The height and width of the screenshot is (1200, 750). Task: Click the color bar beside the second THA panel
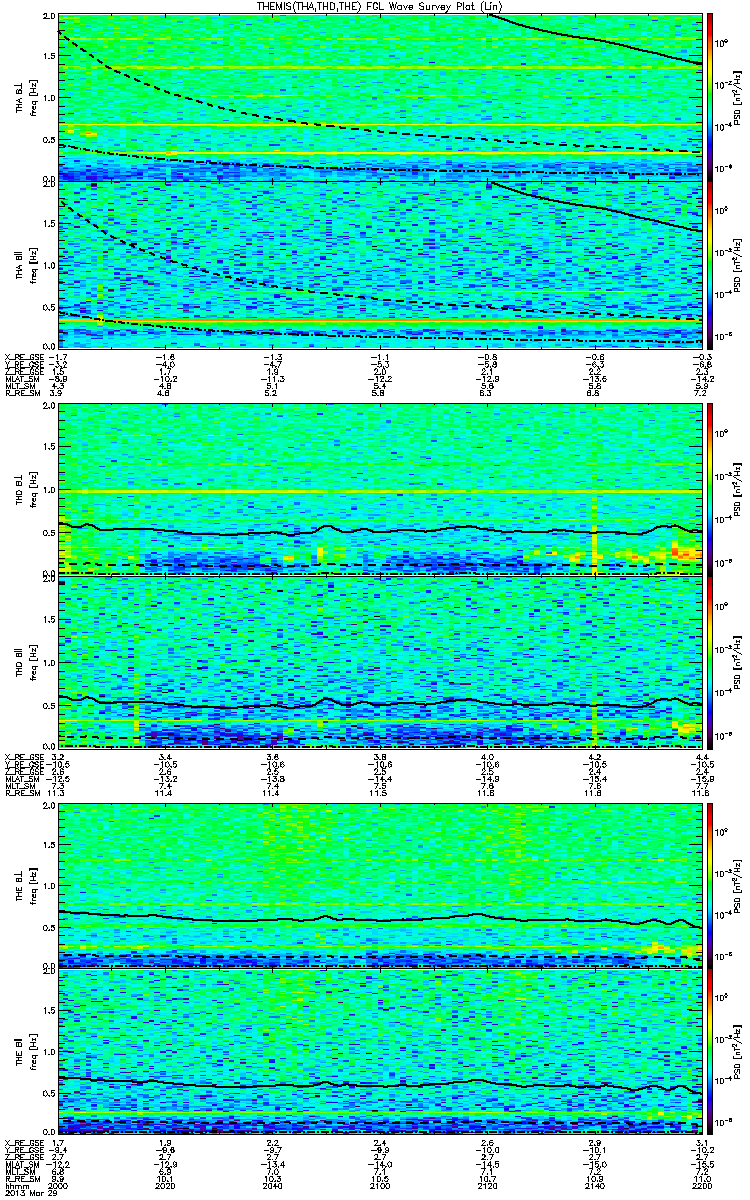point(710,263)
